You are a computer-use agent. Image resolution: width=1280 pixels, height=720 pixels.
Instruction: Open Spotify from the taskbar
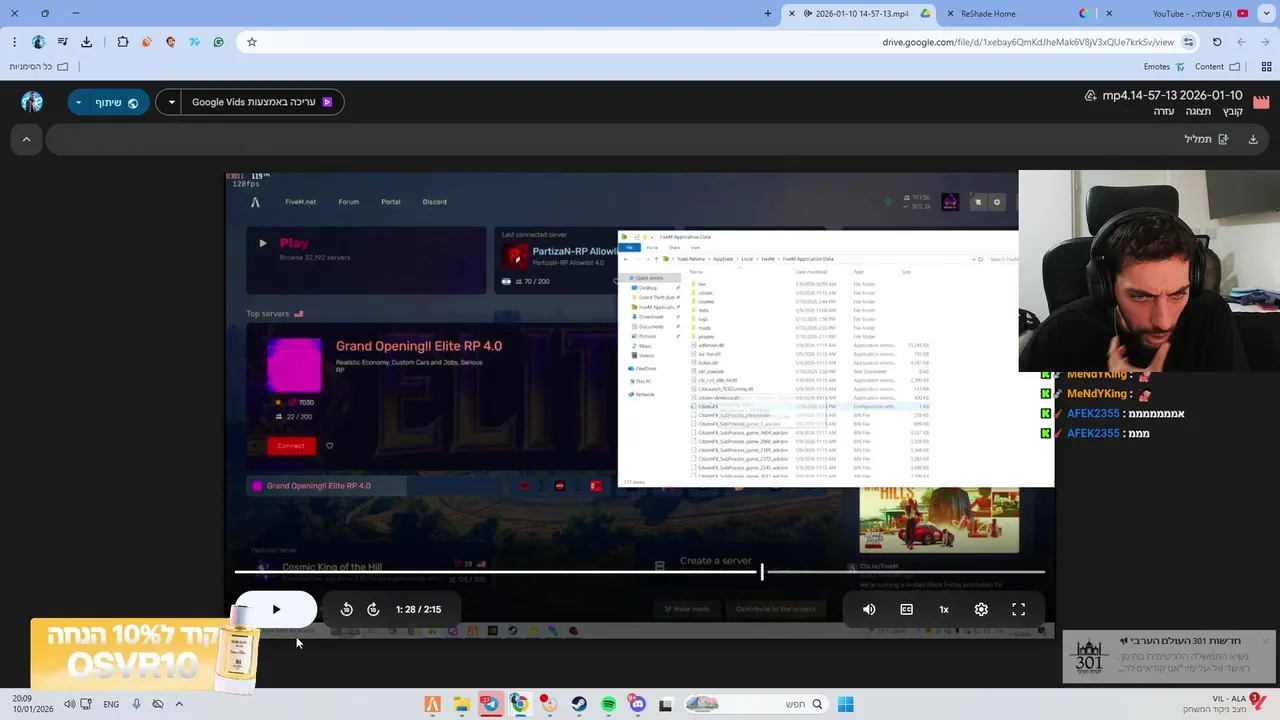click(x=608, y=704)
